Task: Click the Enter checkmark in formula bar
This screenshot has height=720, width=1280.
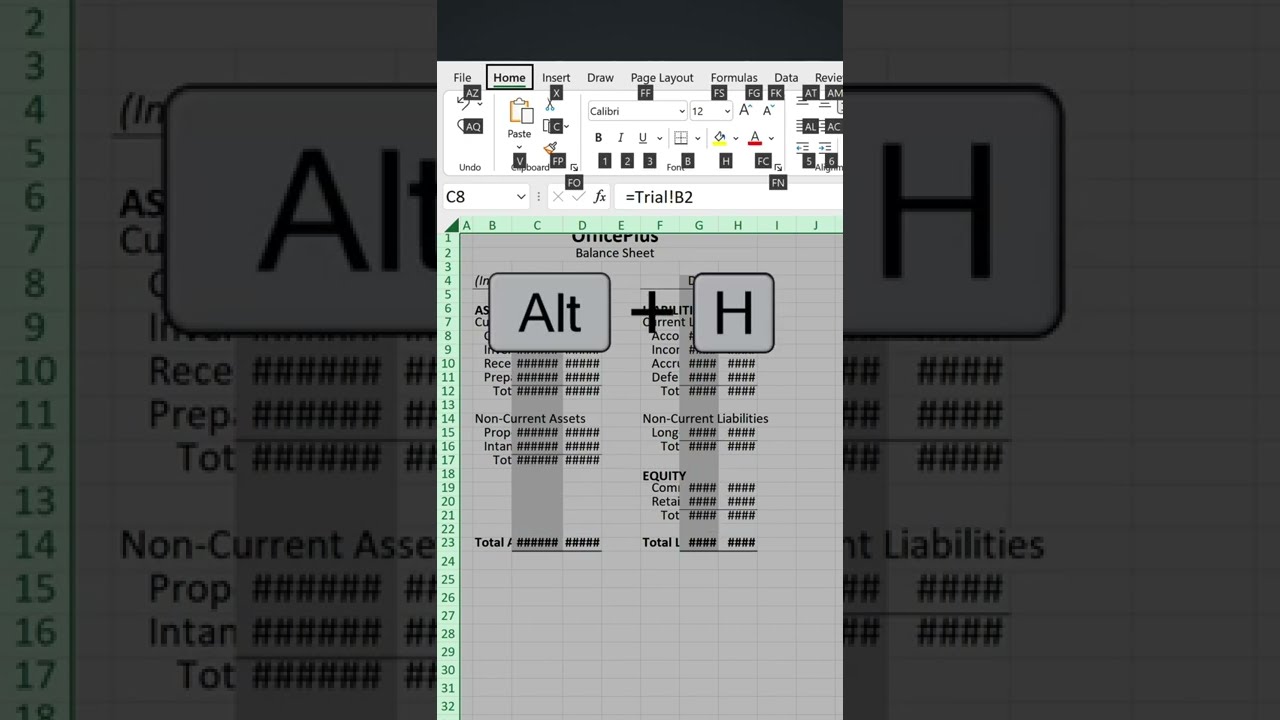Action: (x=578, y=197)
